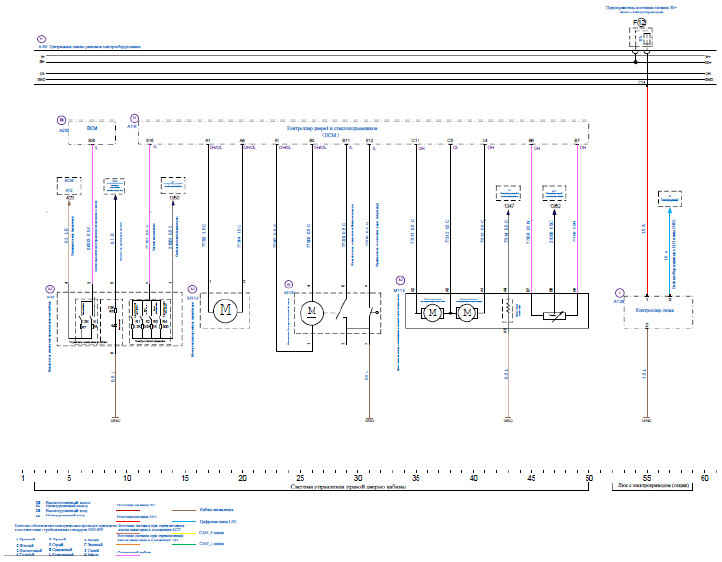
Task: Click the left switch contact near pin B11
Action: (x=343, y=310)
